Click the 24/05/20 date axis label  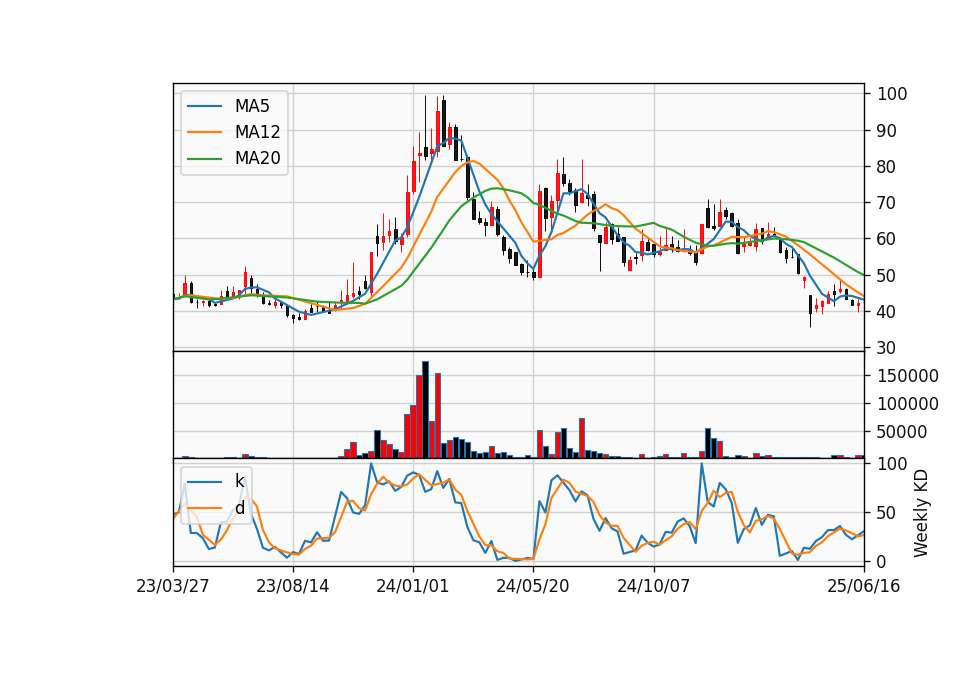coord(533,586)
